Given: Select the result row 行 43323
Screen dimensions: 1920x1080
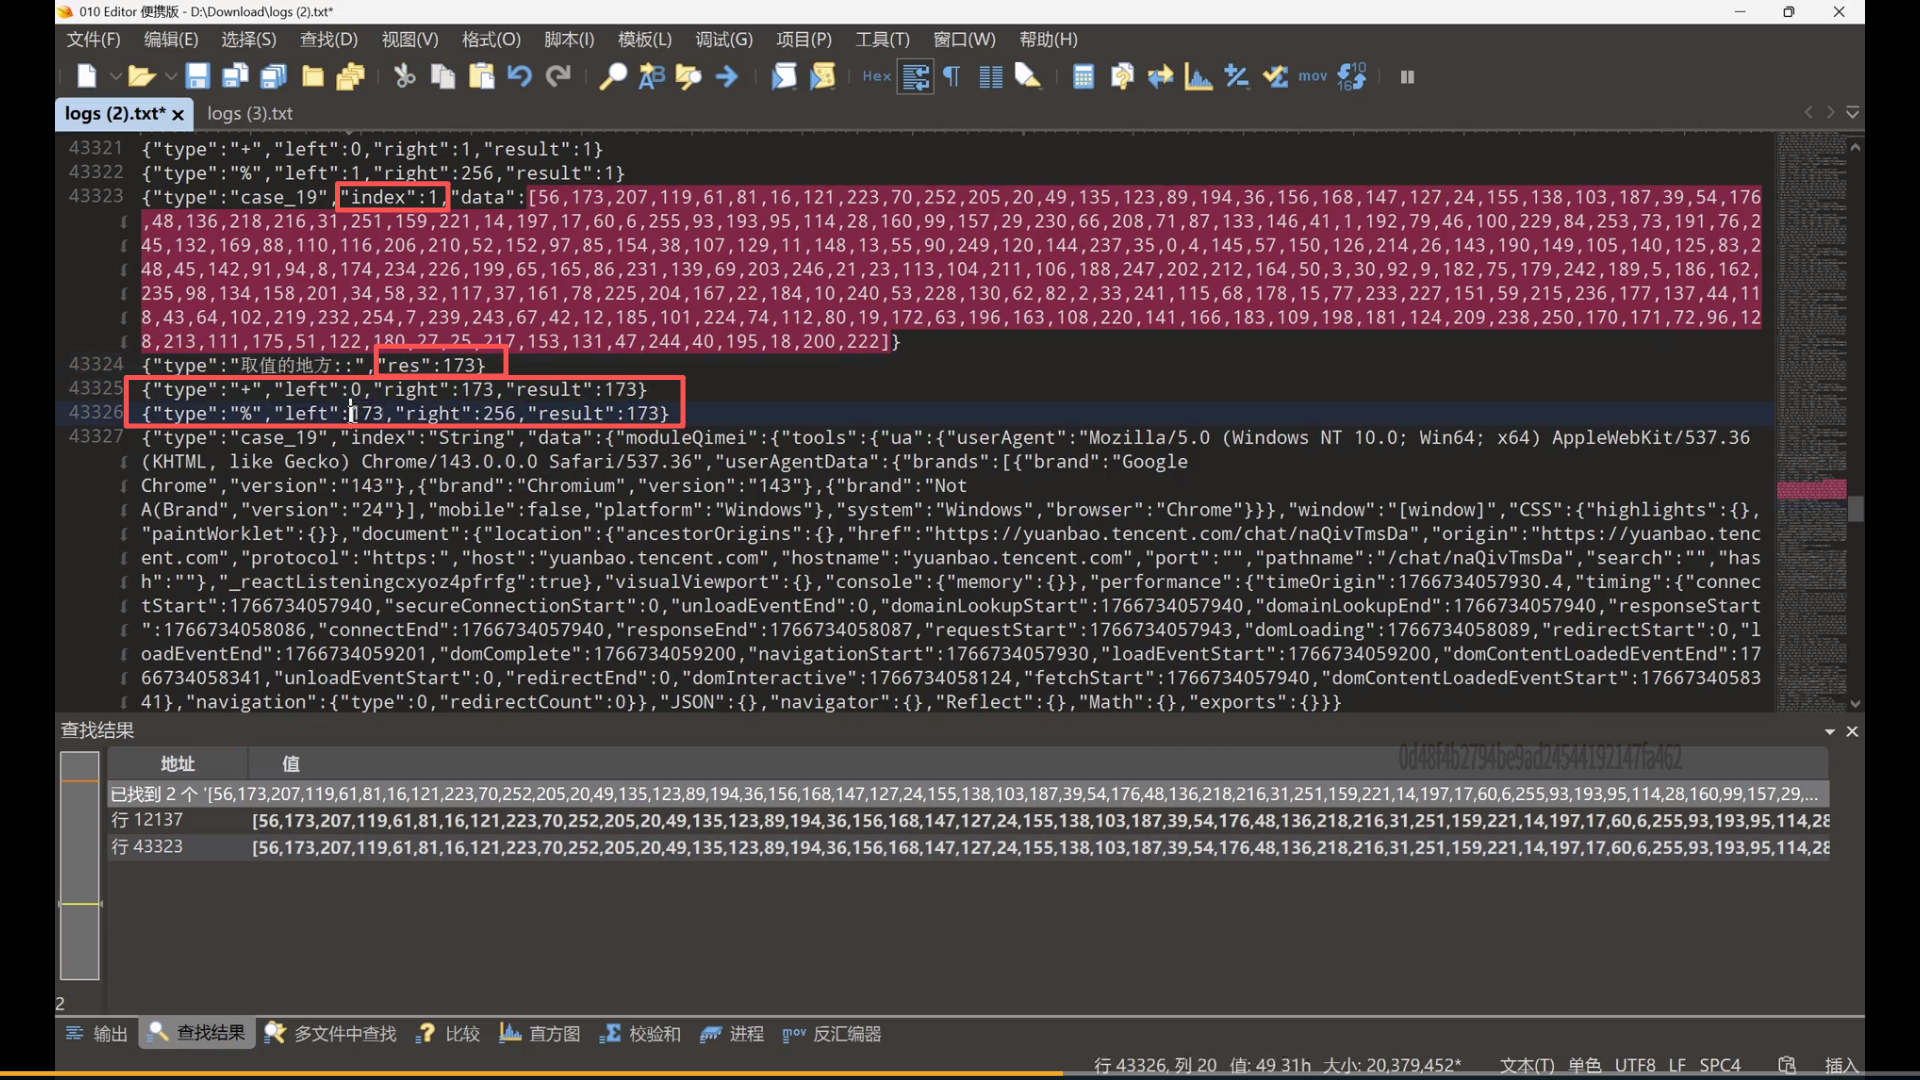Looking at the screenshot, I should tap(968, 847).
